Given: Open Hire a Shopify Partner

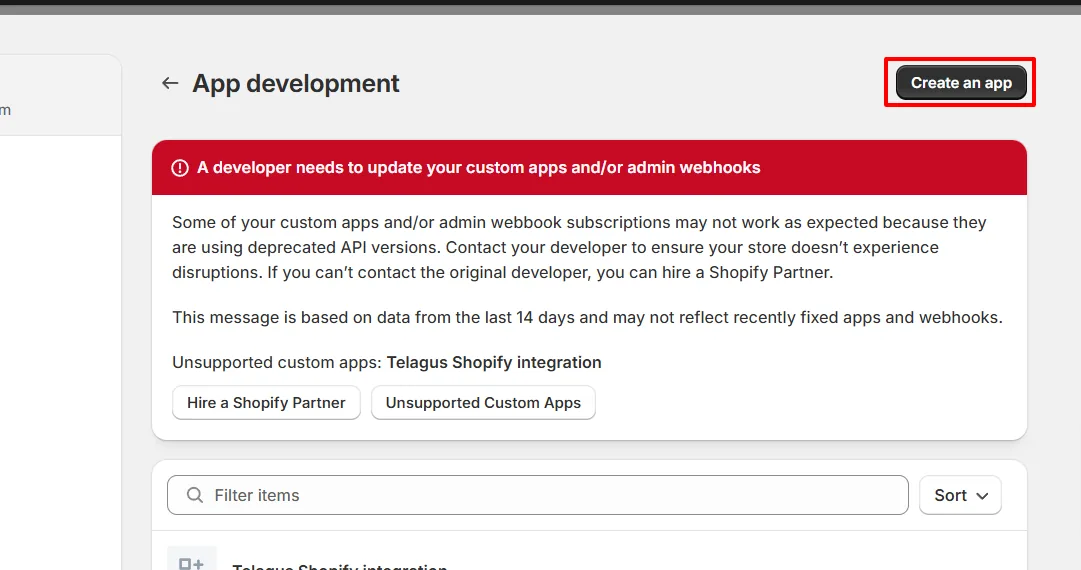Looking at the screenshot, I should (x=266, y=403).
